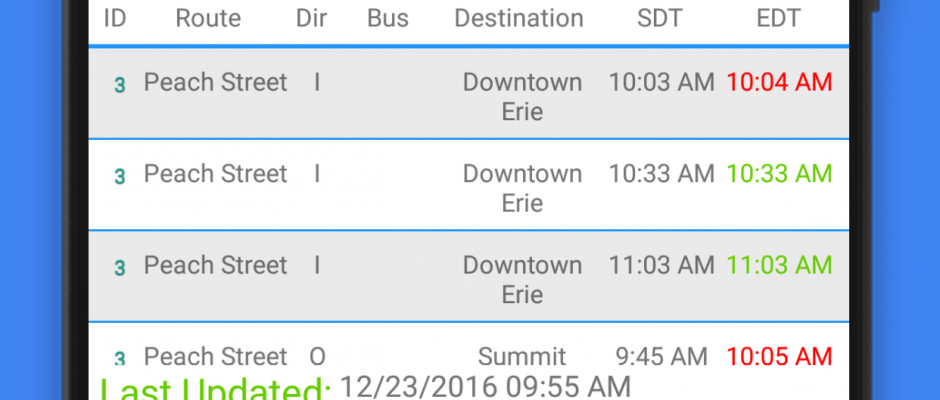
Task: Click the red 10:04 AM estimated time
Action: [x=779, y=82]
